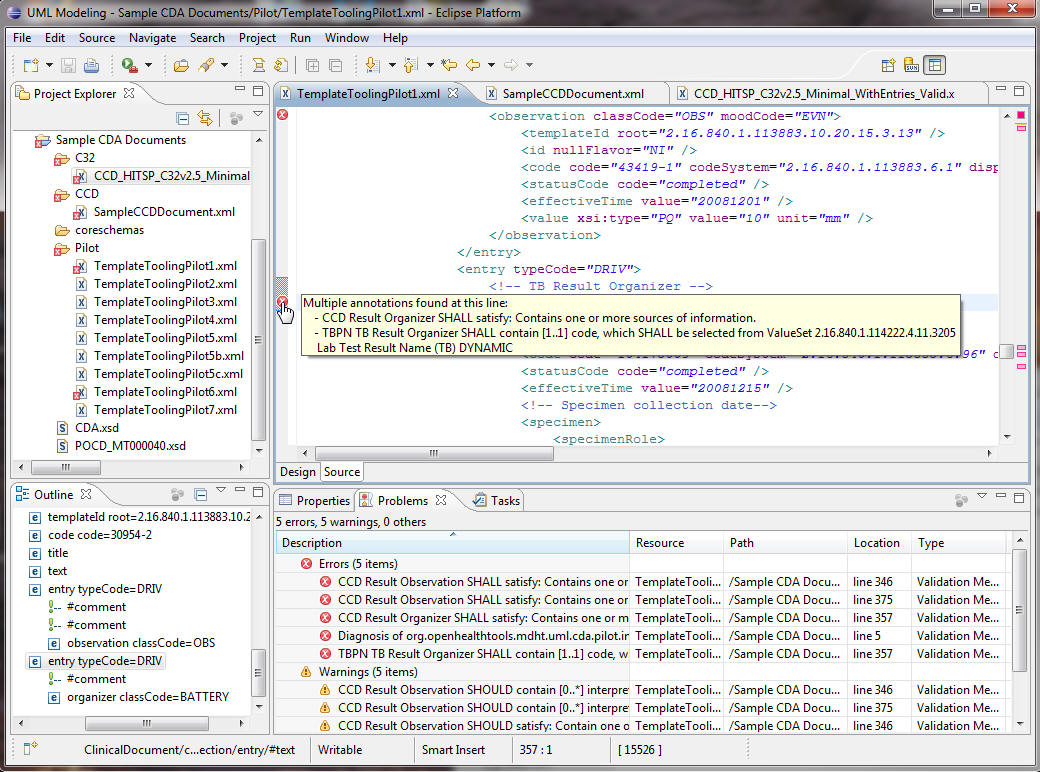Click the Back navigation arrow

(x=473, y=66)
